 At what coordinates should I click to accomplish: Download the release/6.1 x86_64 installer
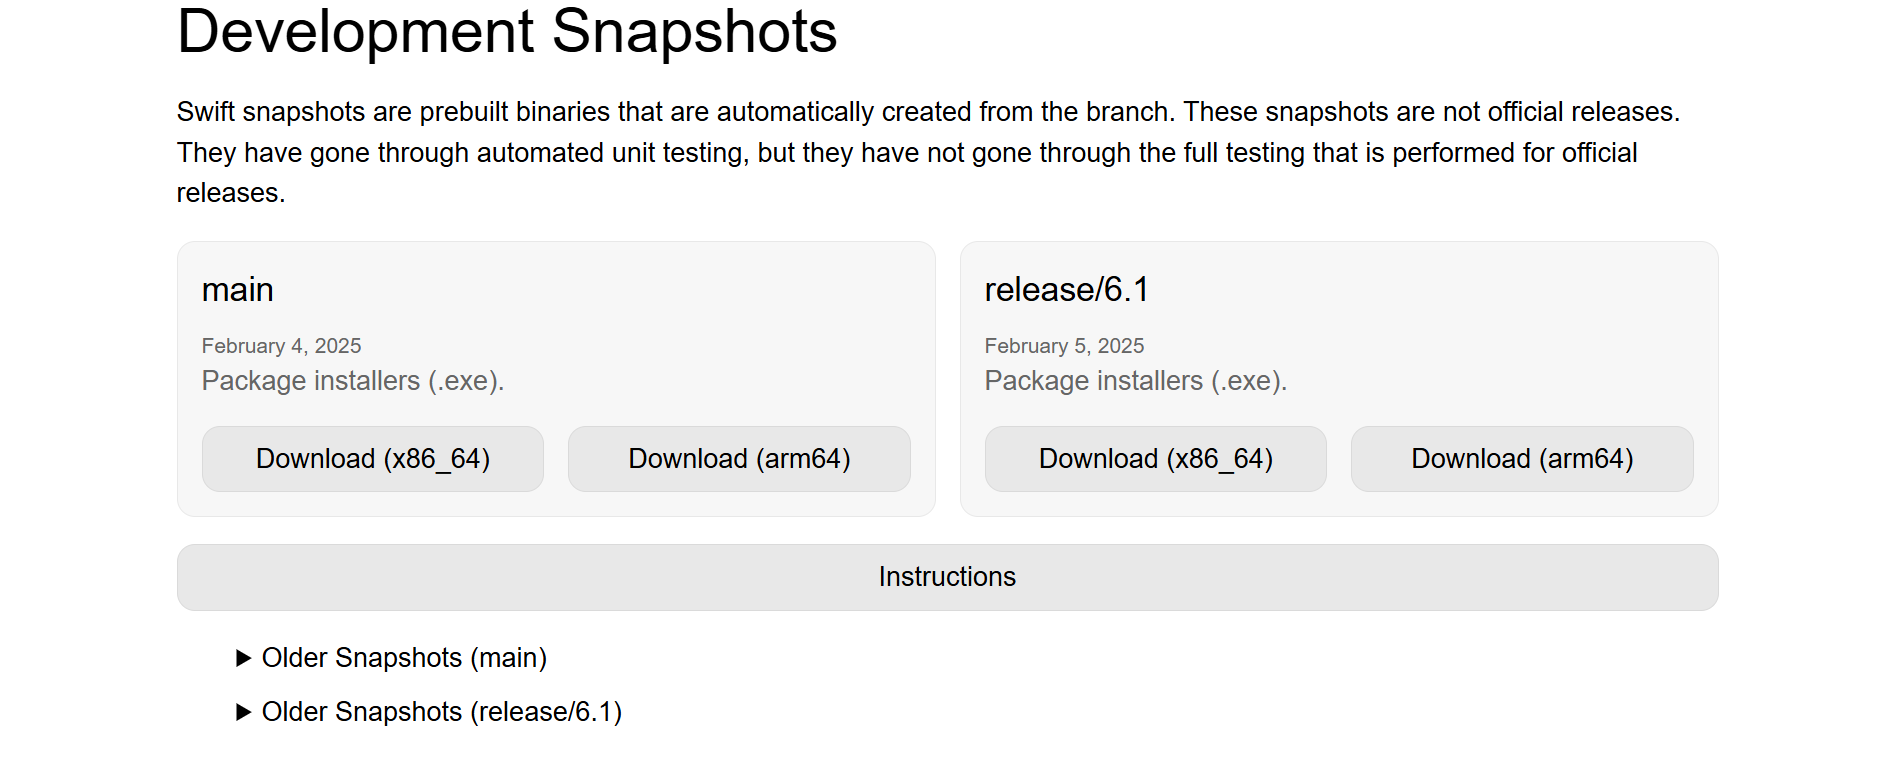pyautogui.click(x=1156, y=459)
